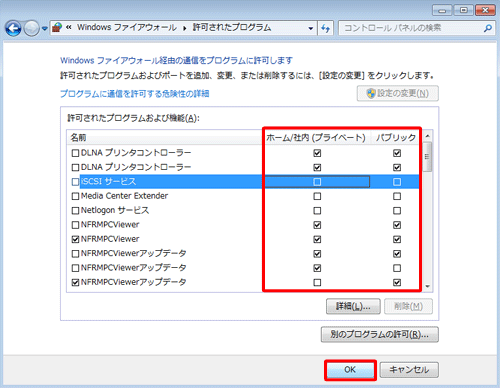Open 詳細(L)... for the selected program
Screen dimensions: 500x388
coord(353,306)
